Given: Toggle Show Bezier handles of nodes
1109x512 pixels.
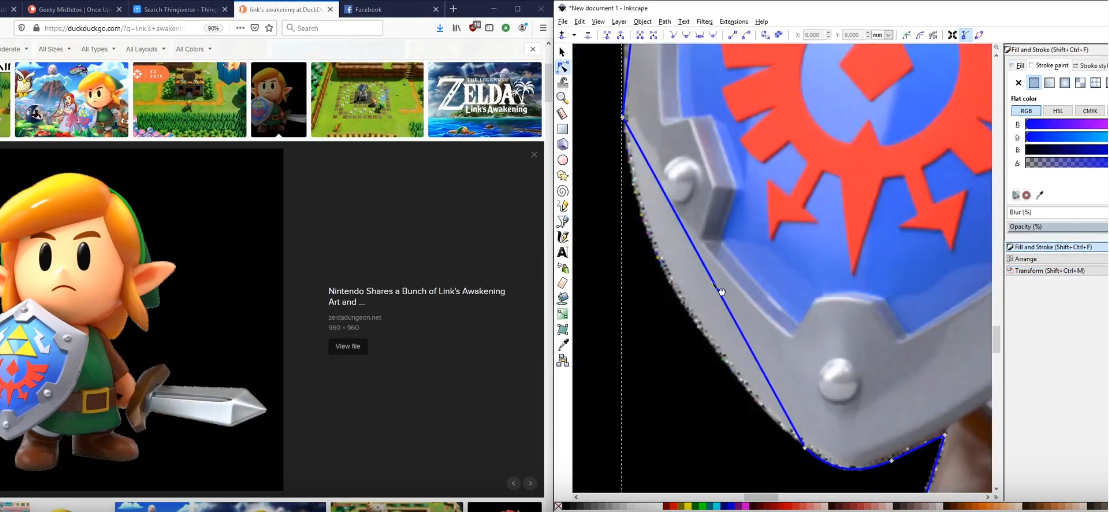Looking at the screenshot, I should (965, 35).
